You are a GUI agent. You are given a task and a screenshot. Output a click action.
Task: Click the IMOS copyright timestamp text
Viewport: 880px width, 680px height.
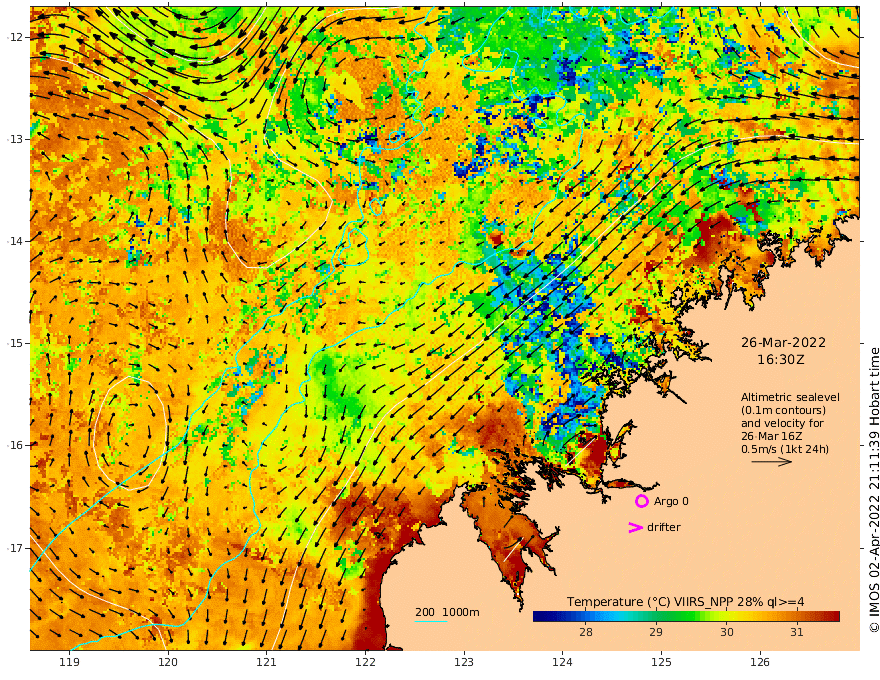874,490
